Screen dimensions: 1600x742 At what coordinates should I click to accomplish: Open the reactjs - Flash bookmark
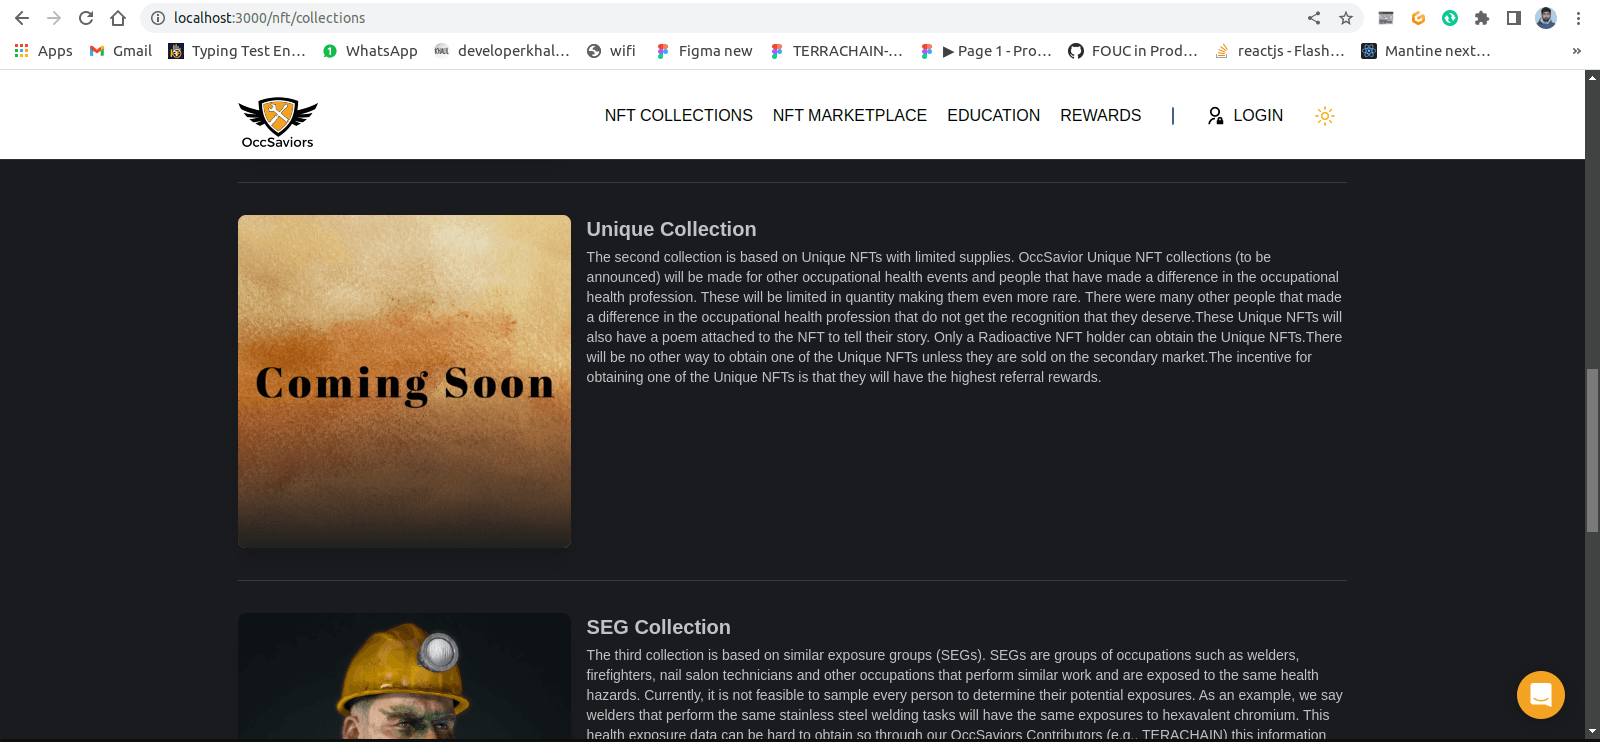tap(1280, 51)
